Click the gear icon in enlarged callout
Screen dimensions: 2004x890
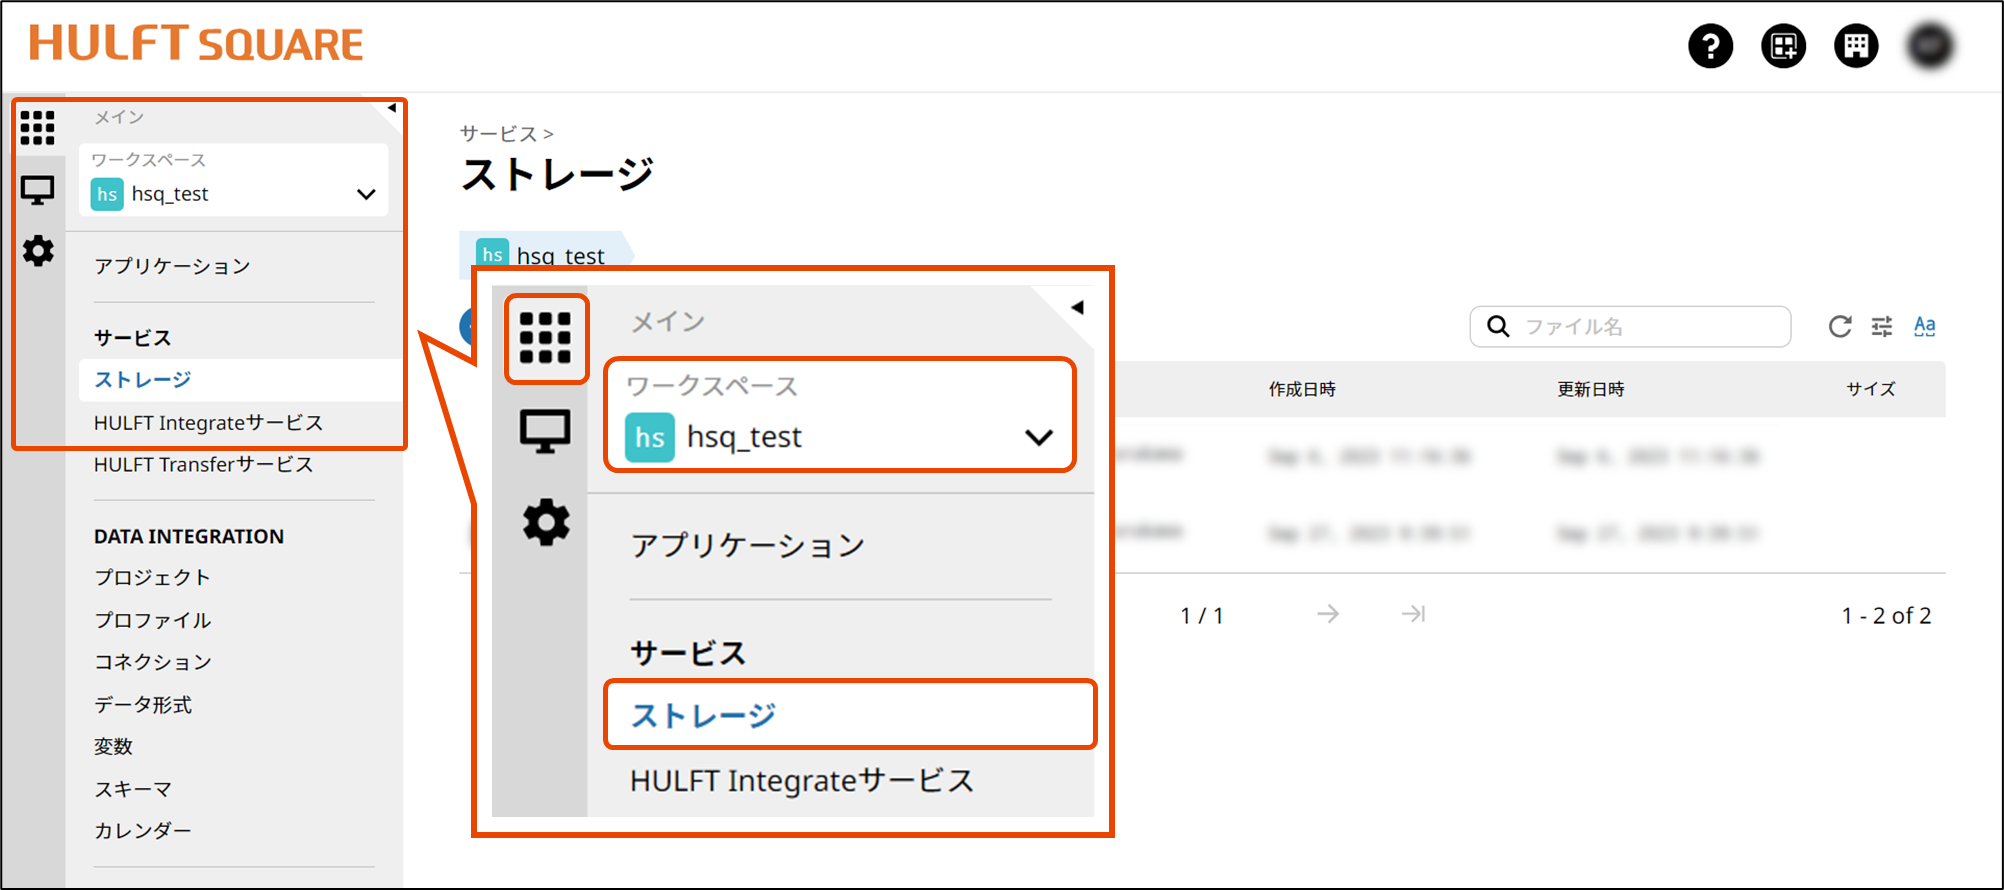pyautogui.click(x=546, y=522)
